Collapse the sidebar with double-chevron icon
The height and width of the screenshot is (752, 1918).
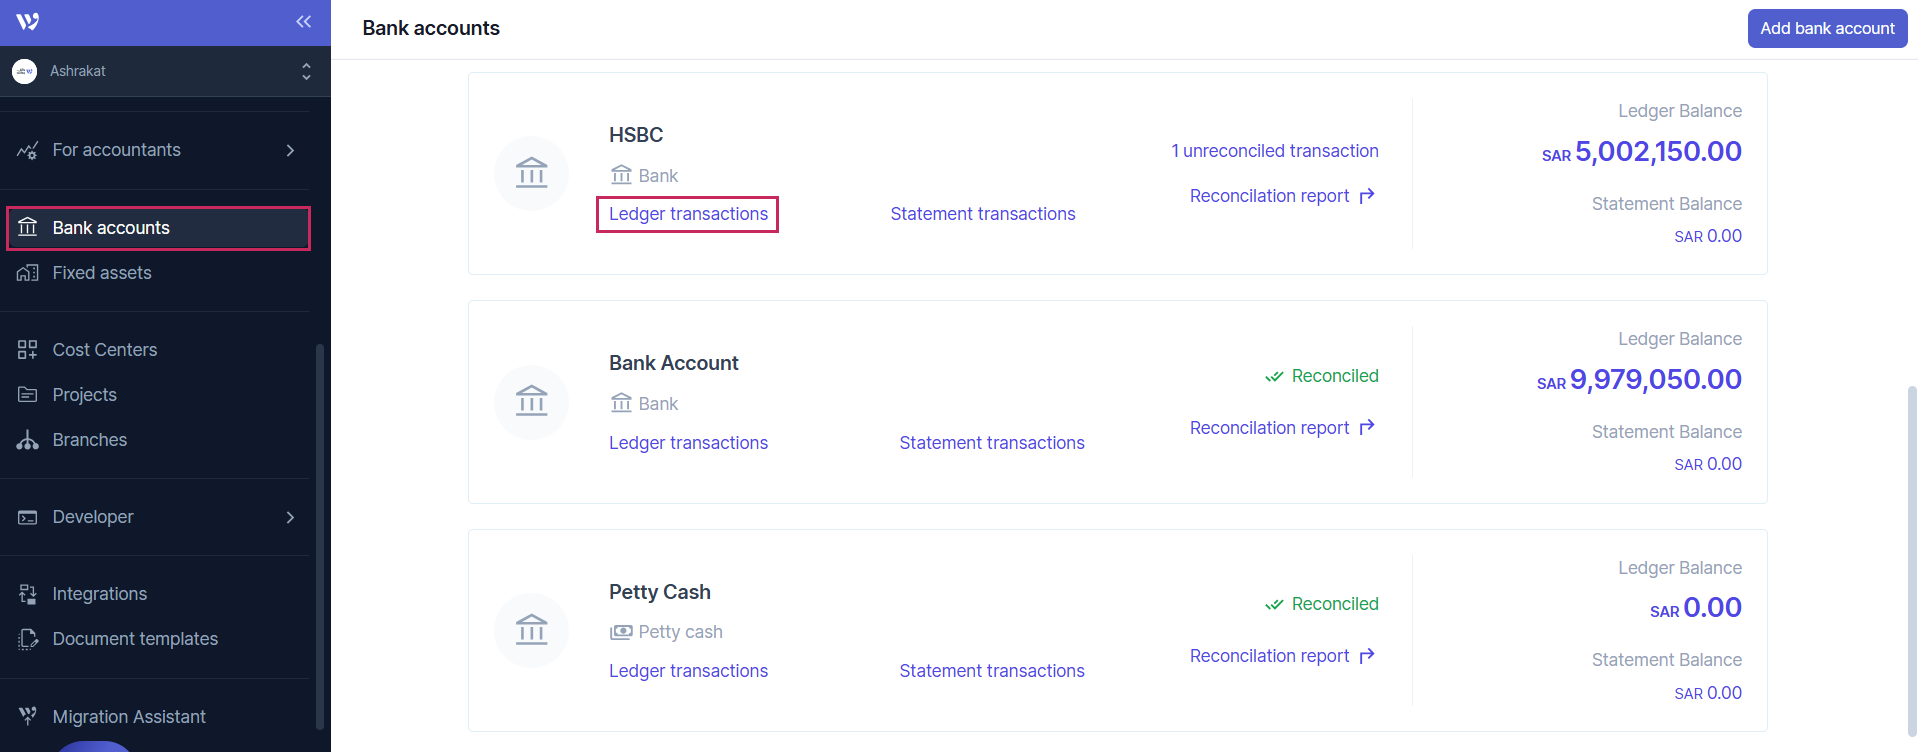[x=304, y=22]
